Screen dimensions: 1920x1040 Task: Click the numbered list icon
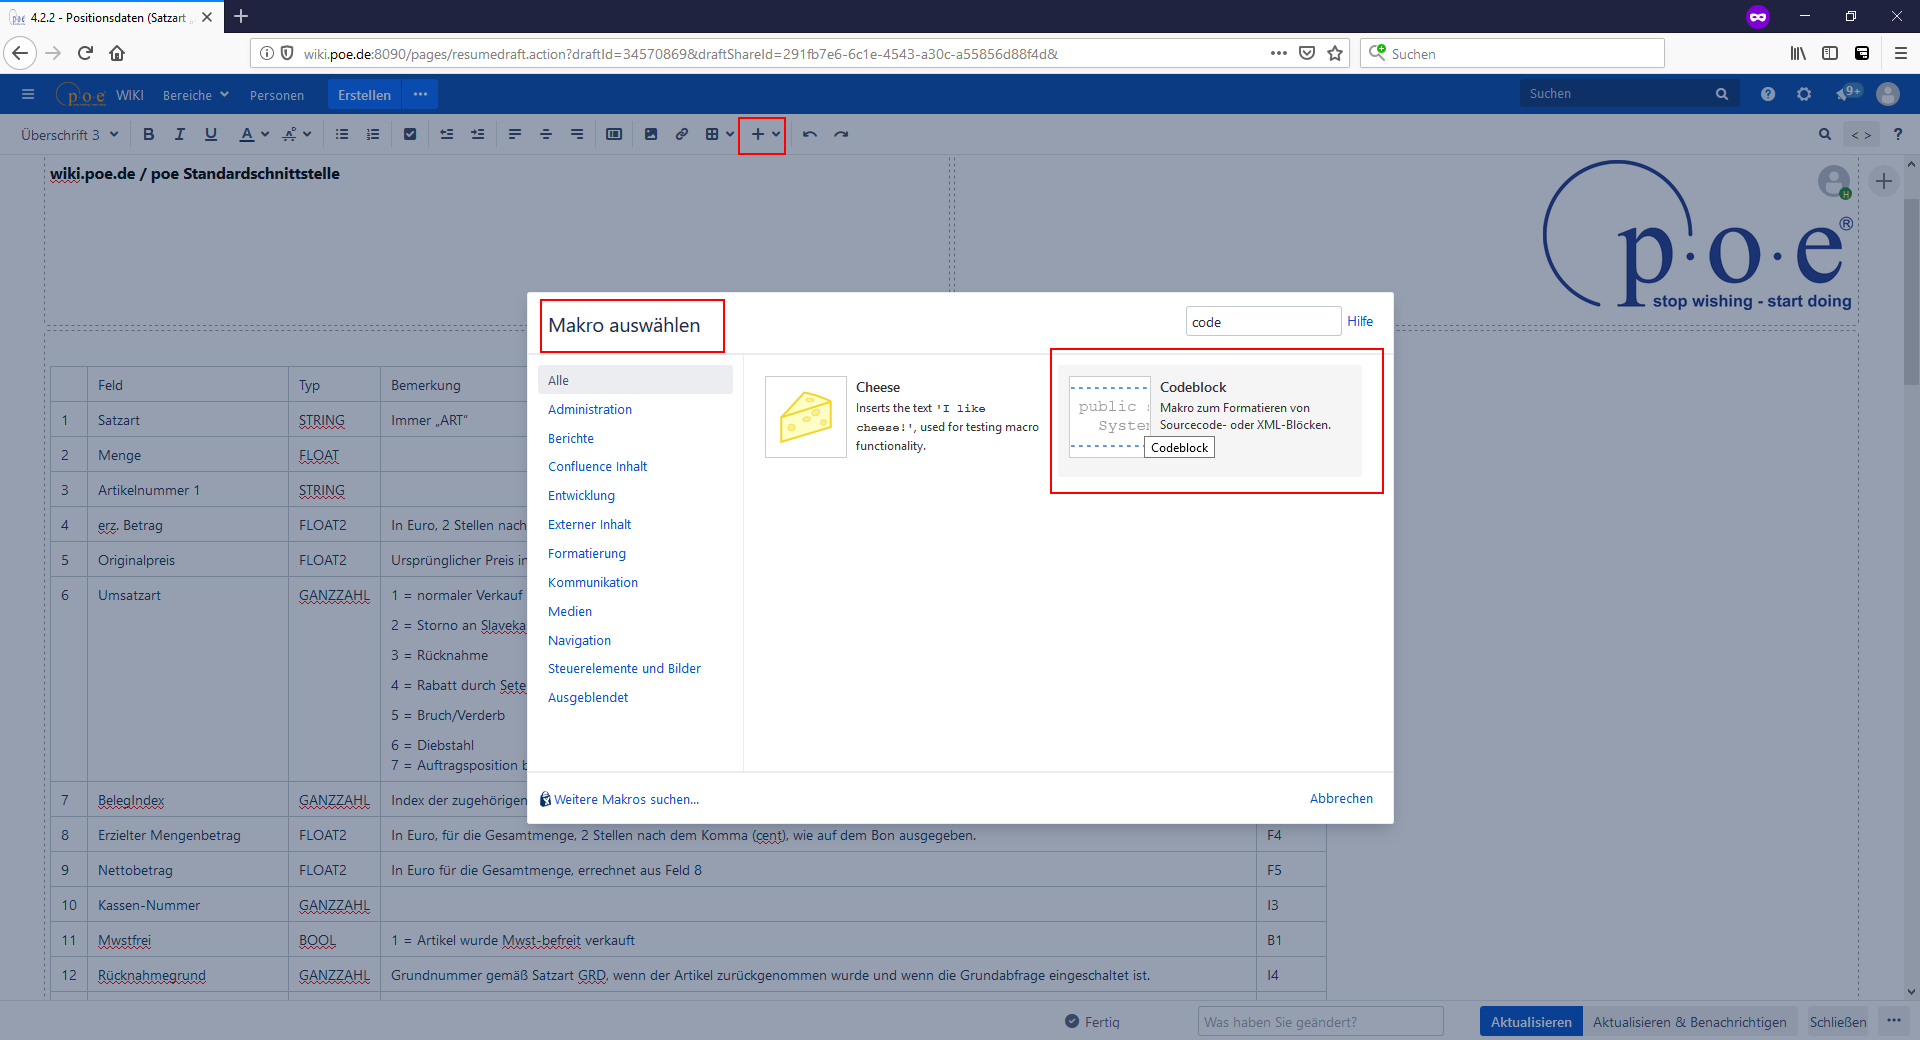373,134
